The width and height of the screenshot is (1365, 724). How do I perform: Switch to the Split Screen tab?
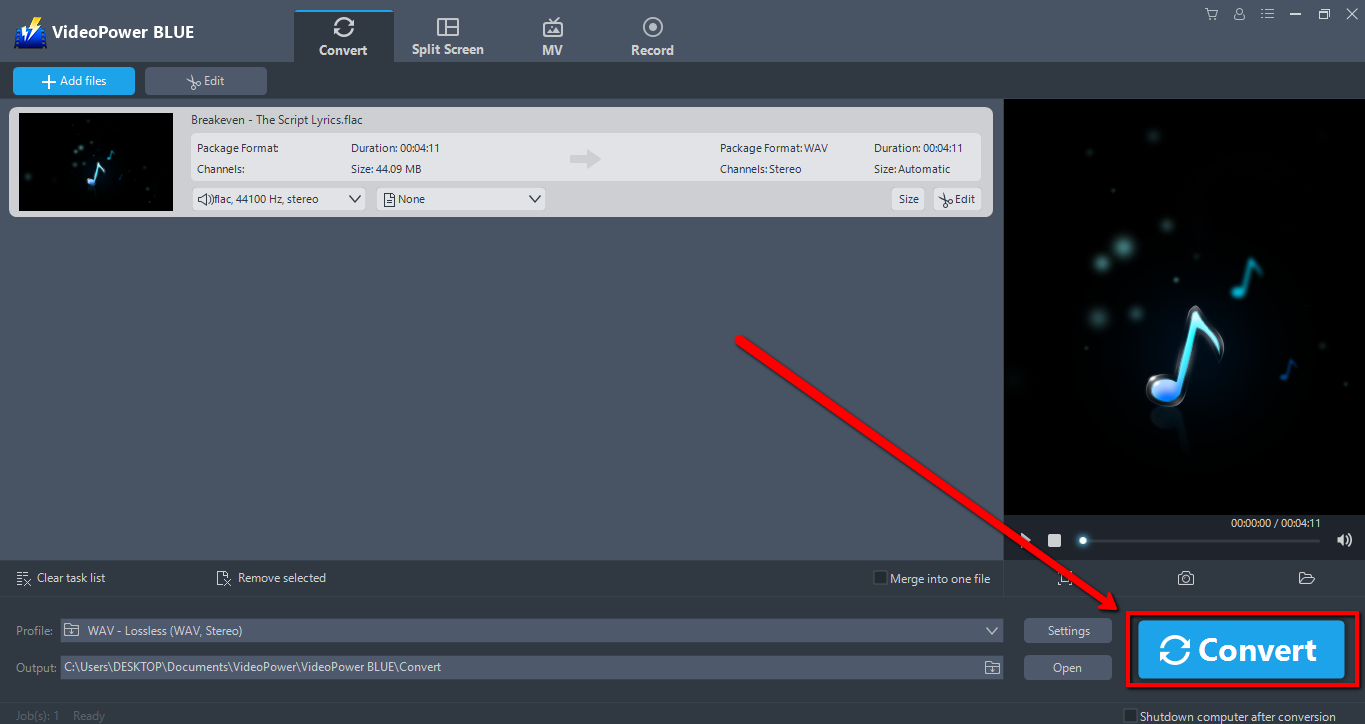(x=447, y=34)
